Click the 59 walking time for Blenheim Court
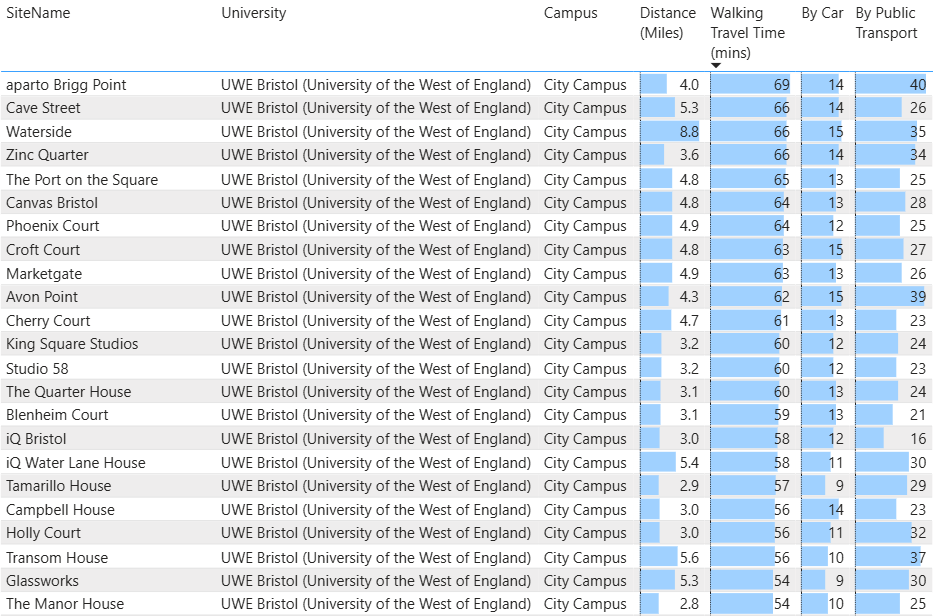Screen dimensions: 942x616 coord(782,415)
